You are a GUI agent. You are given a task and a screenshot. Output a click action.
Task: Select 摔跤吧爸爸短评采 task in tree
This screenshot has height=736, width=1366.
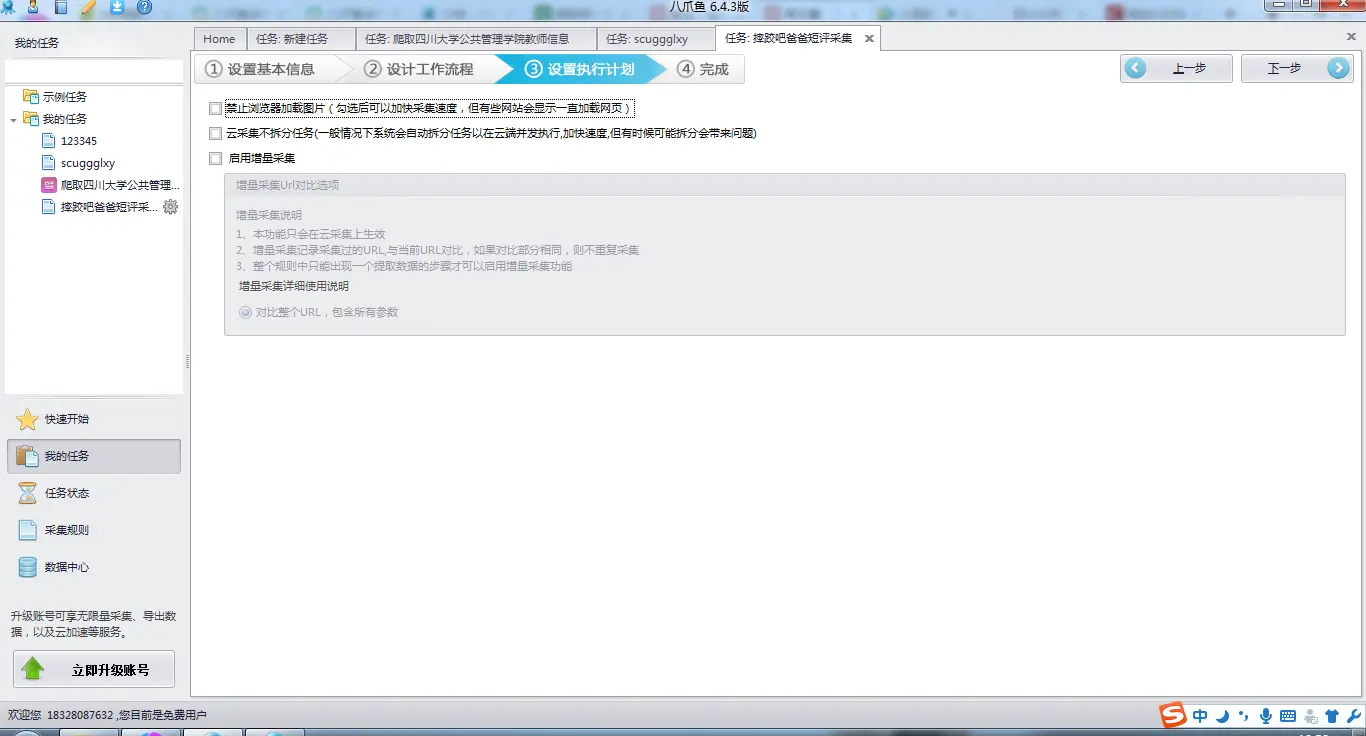point(109,207)
